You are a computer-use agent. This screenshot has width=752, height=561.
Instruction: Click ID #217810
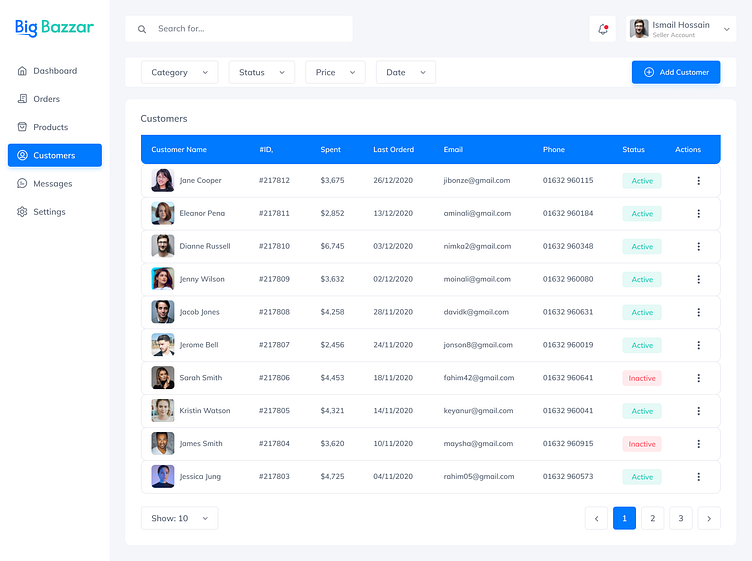(274, 246)
